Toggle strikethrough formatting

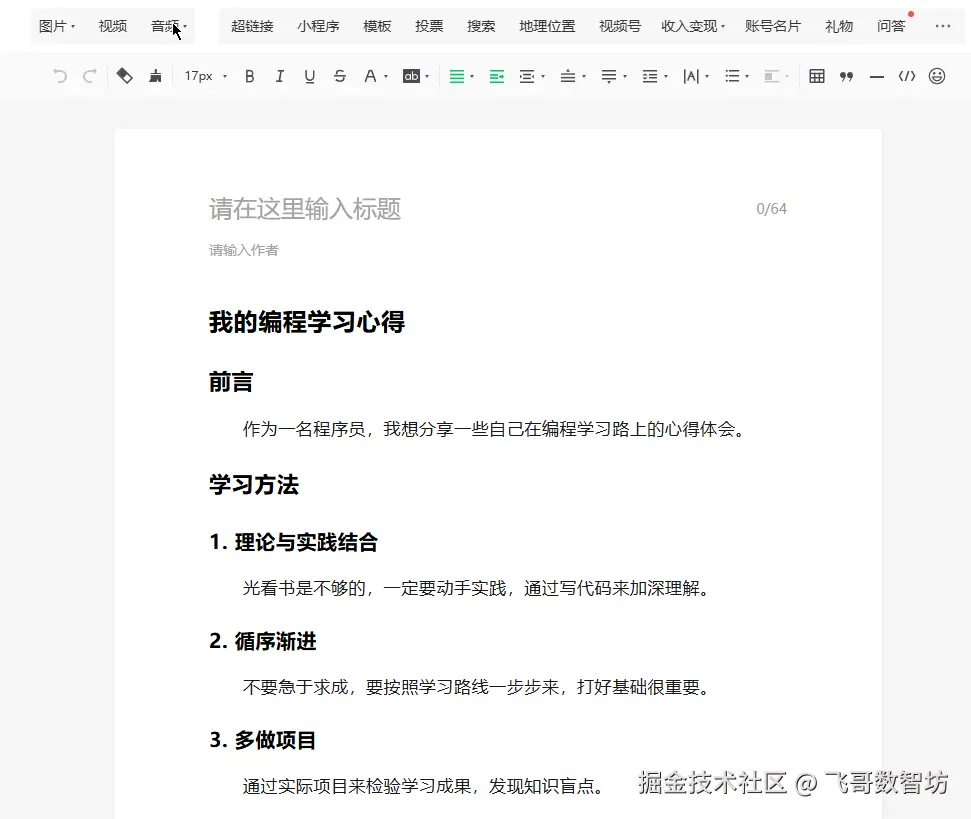[x=339, y=76]
